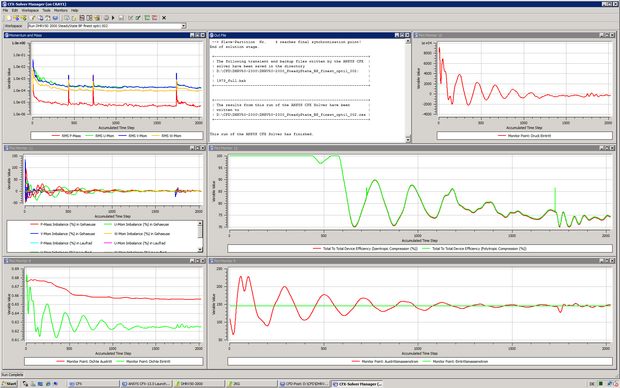Open the Edit menu
The height and width of the screenshot is (388, 620).
[15, 10]
